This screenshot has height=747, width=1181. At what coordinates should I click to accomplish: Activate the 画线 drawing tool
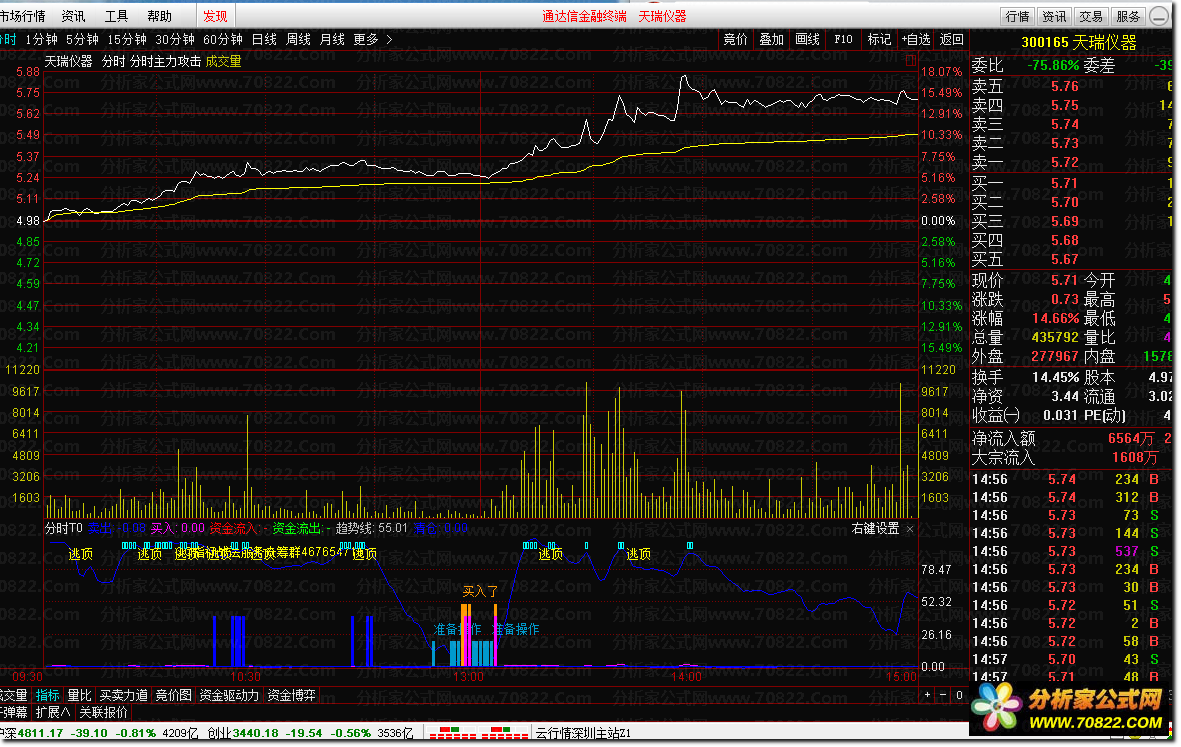pyautogui.click(x=807, y=39)
